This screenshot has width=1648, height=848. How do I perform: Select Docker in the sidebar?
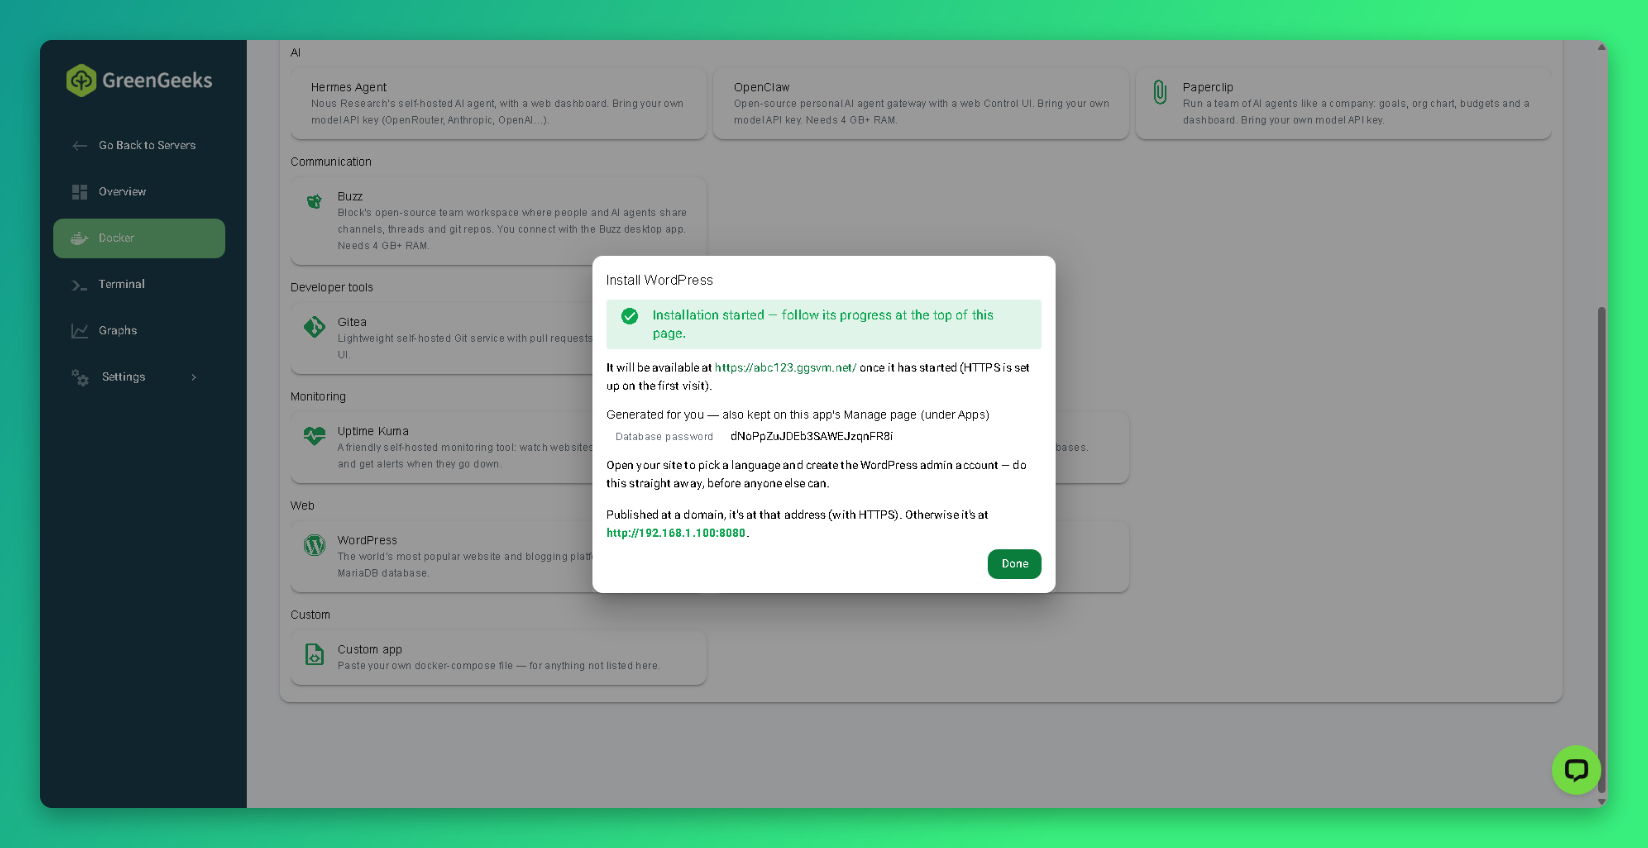(x=139, y=238)
